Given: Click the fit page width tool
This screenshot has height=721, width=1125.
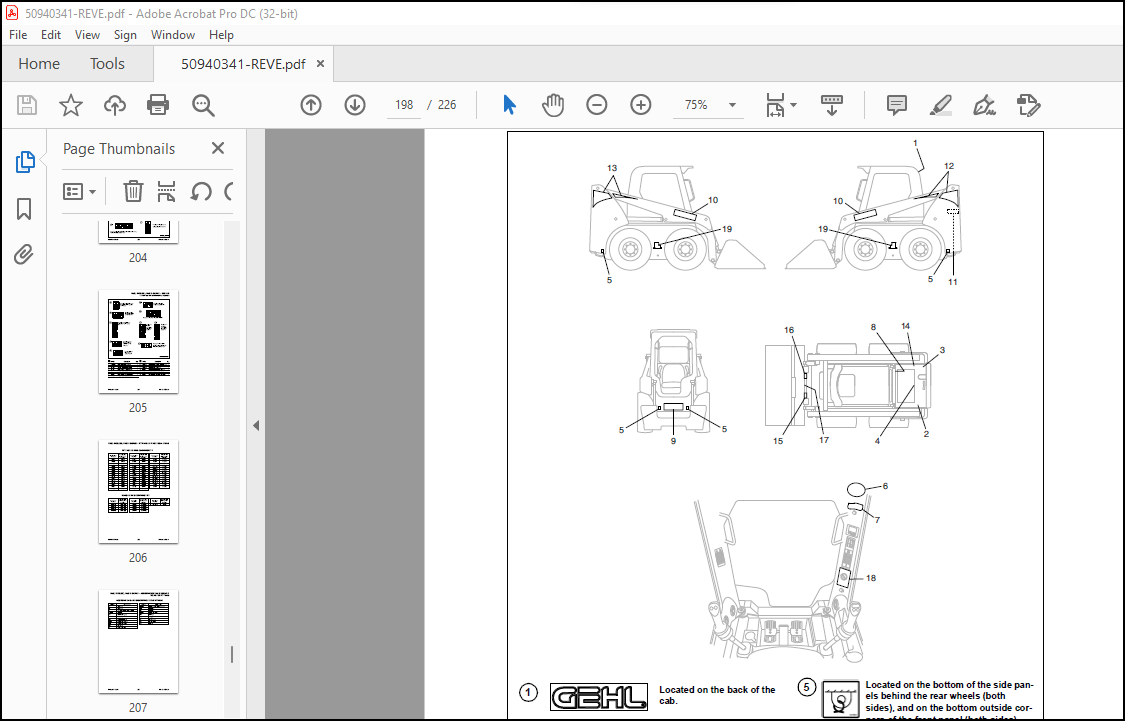Looking at the screenshot, I should pos(775,105).
